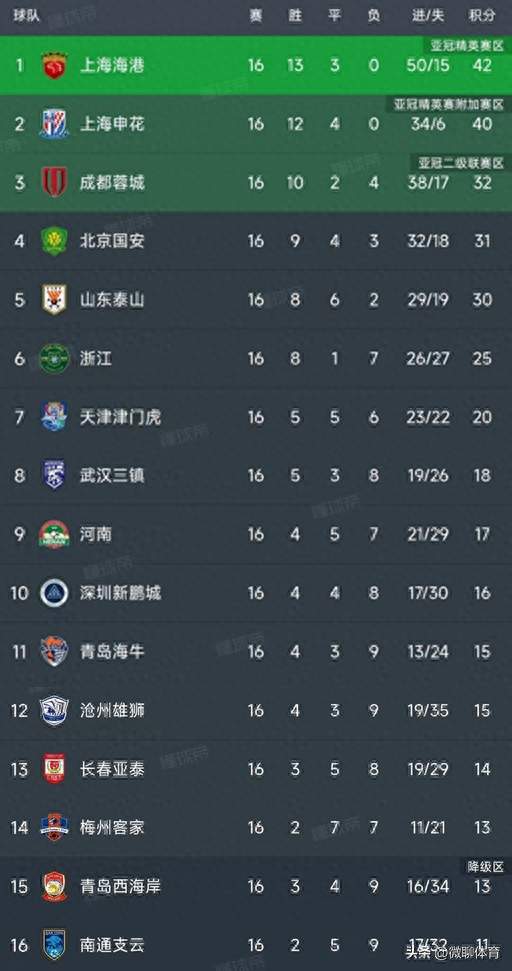Click the Tianjin Jinmen Tiger (天津津门虎) badge
512x971 pixels.
pos(54,417)
